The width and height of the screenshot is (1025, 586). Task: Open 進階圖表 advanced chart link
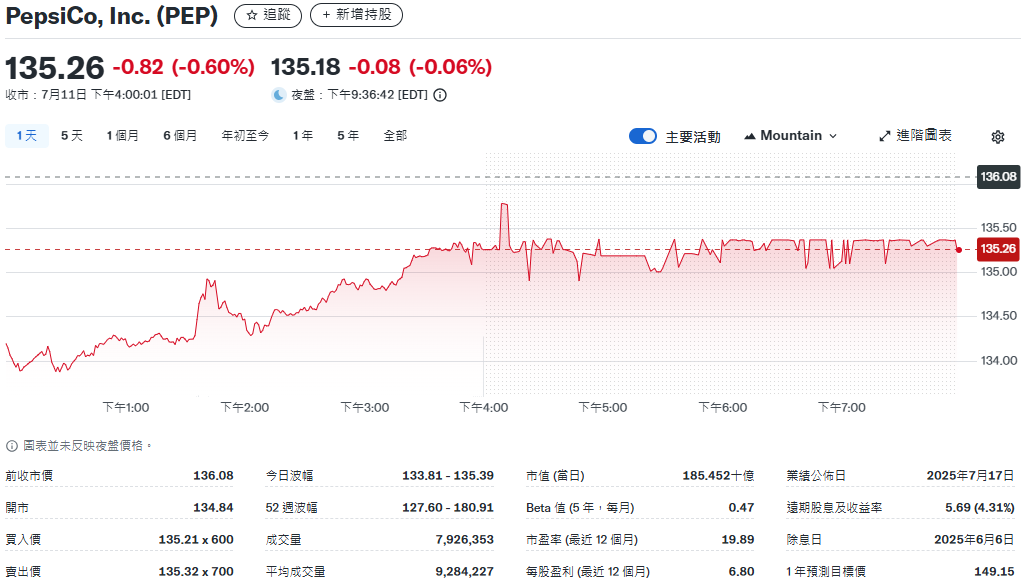915,135
